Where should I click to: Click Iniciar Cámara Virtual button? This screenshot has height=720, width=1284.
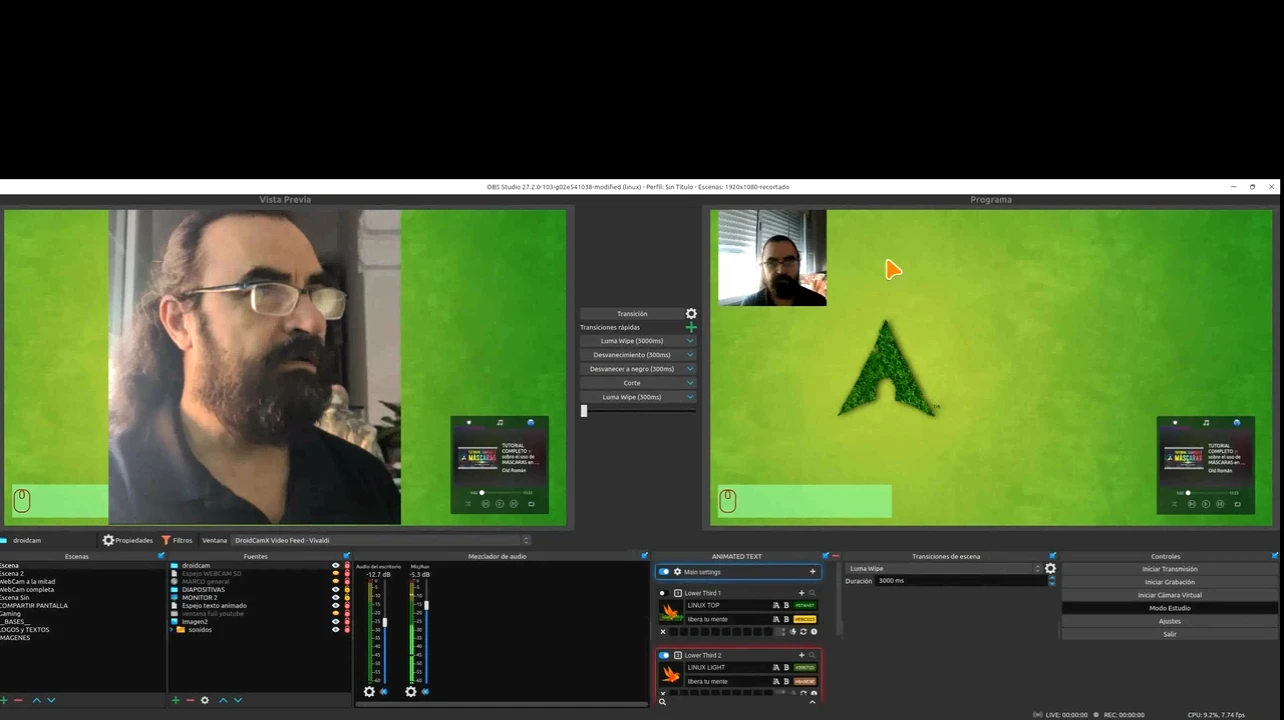pyautogui.click(x=1170, y=595)
